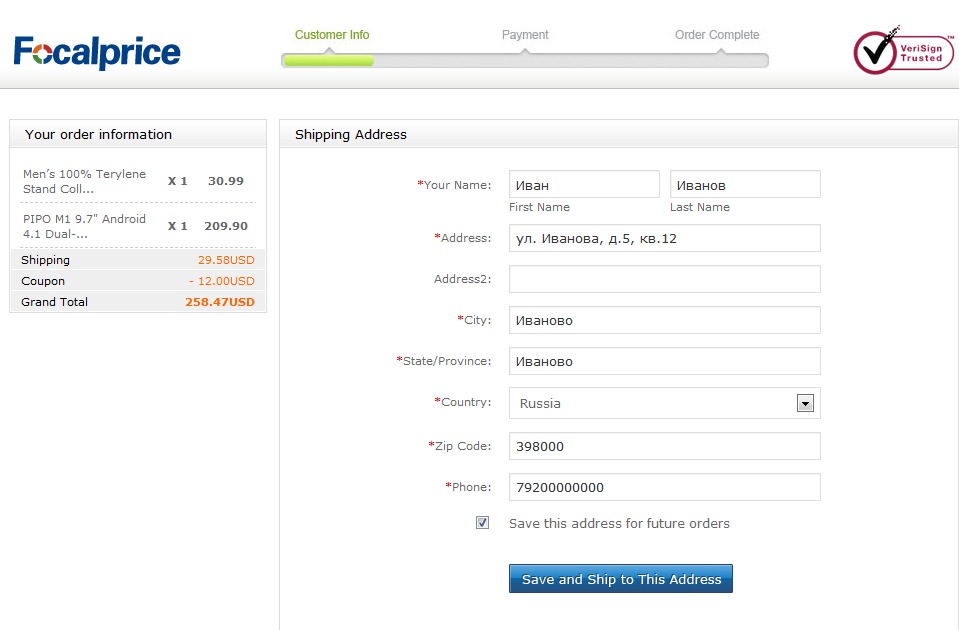This screenshot has width=959, height=630.
Task: Focus the Last Name field
Action: [x=745, y=185]
